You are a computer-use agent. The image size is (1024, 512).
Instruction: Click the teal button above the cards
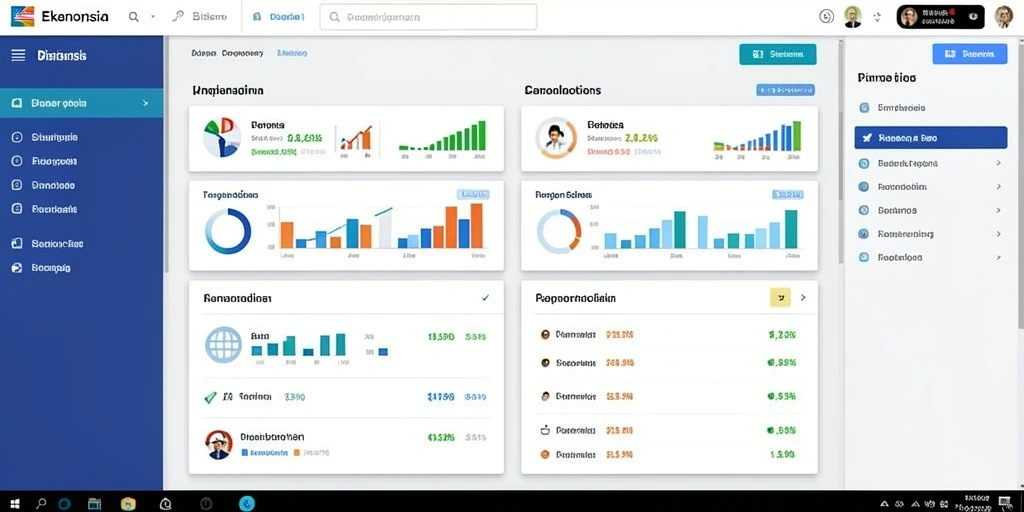777,54
